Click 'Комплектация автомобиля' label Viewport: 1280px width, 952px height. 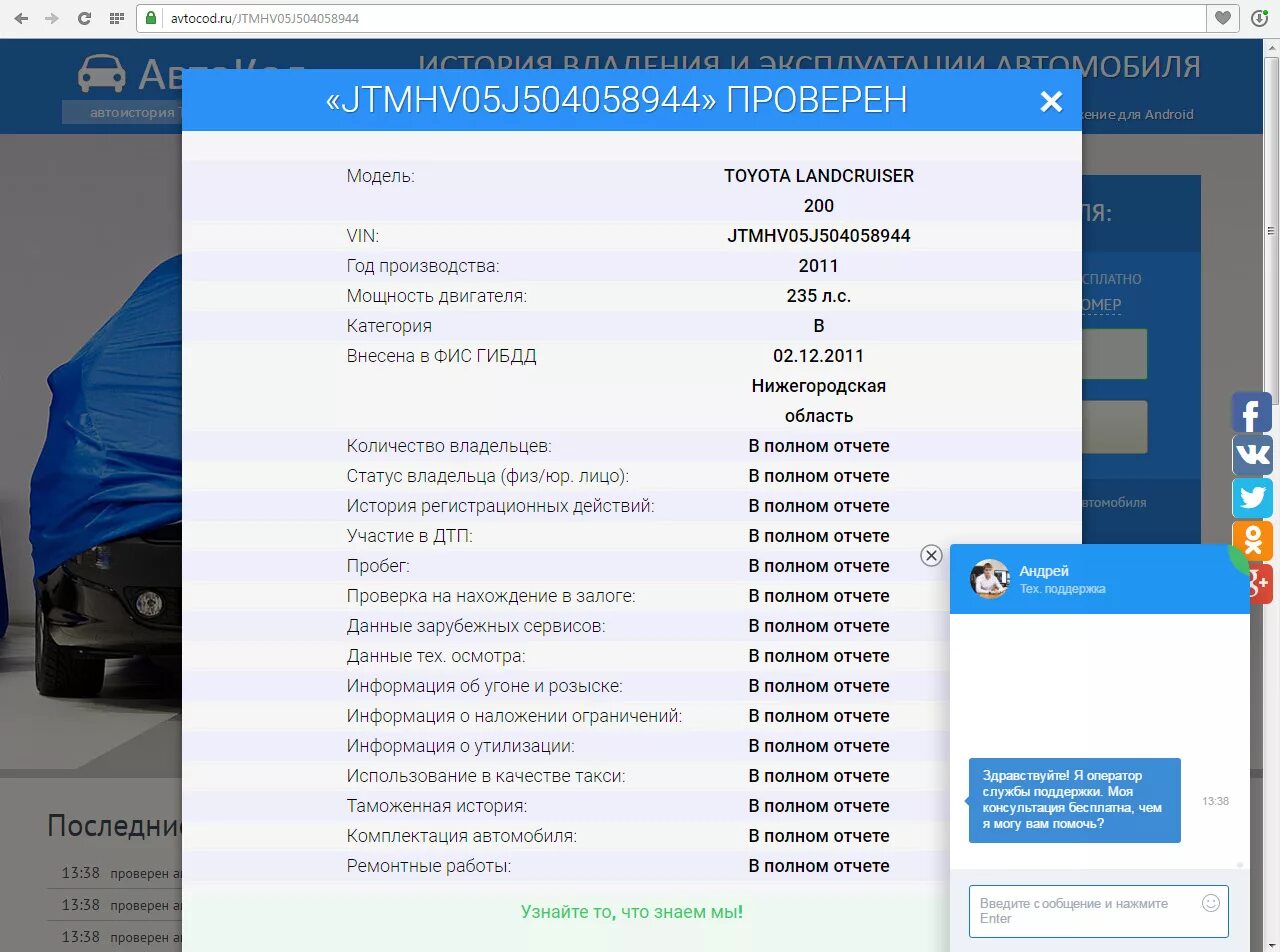pyautogui.click(x=462, y=836)
